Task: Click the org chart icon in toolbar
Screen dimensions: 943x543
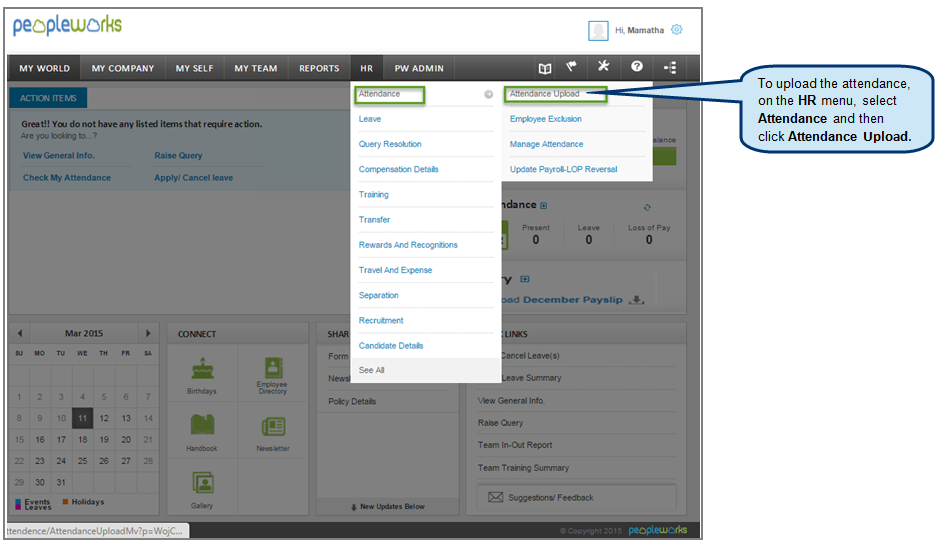Action: point(670,67)
